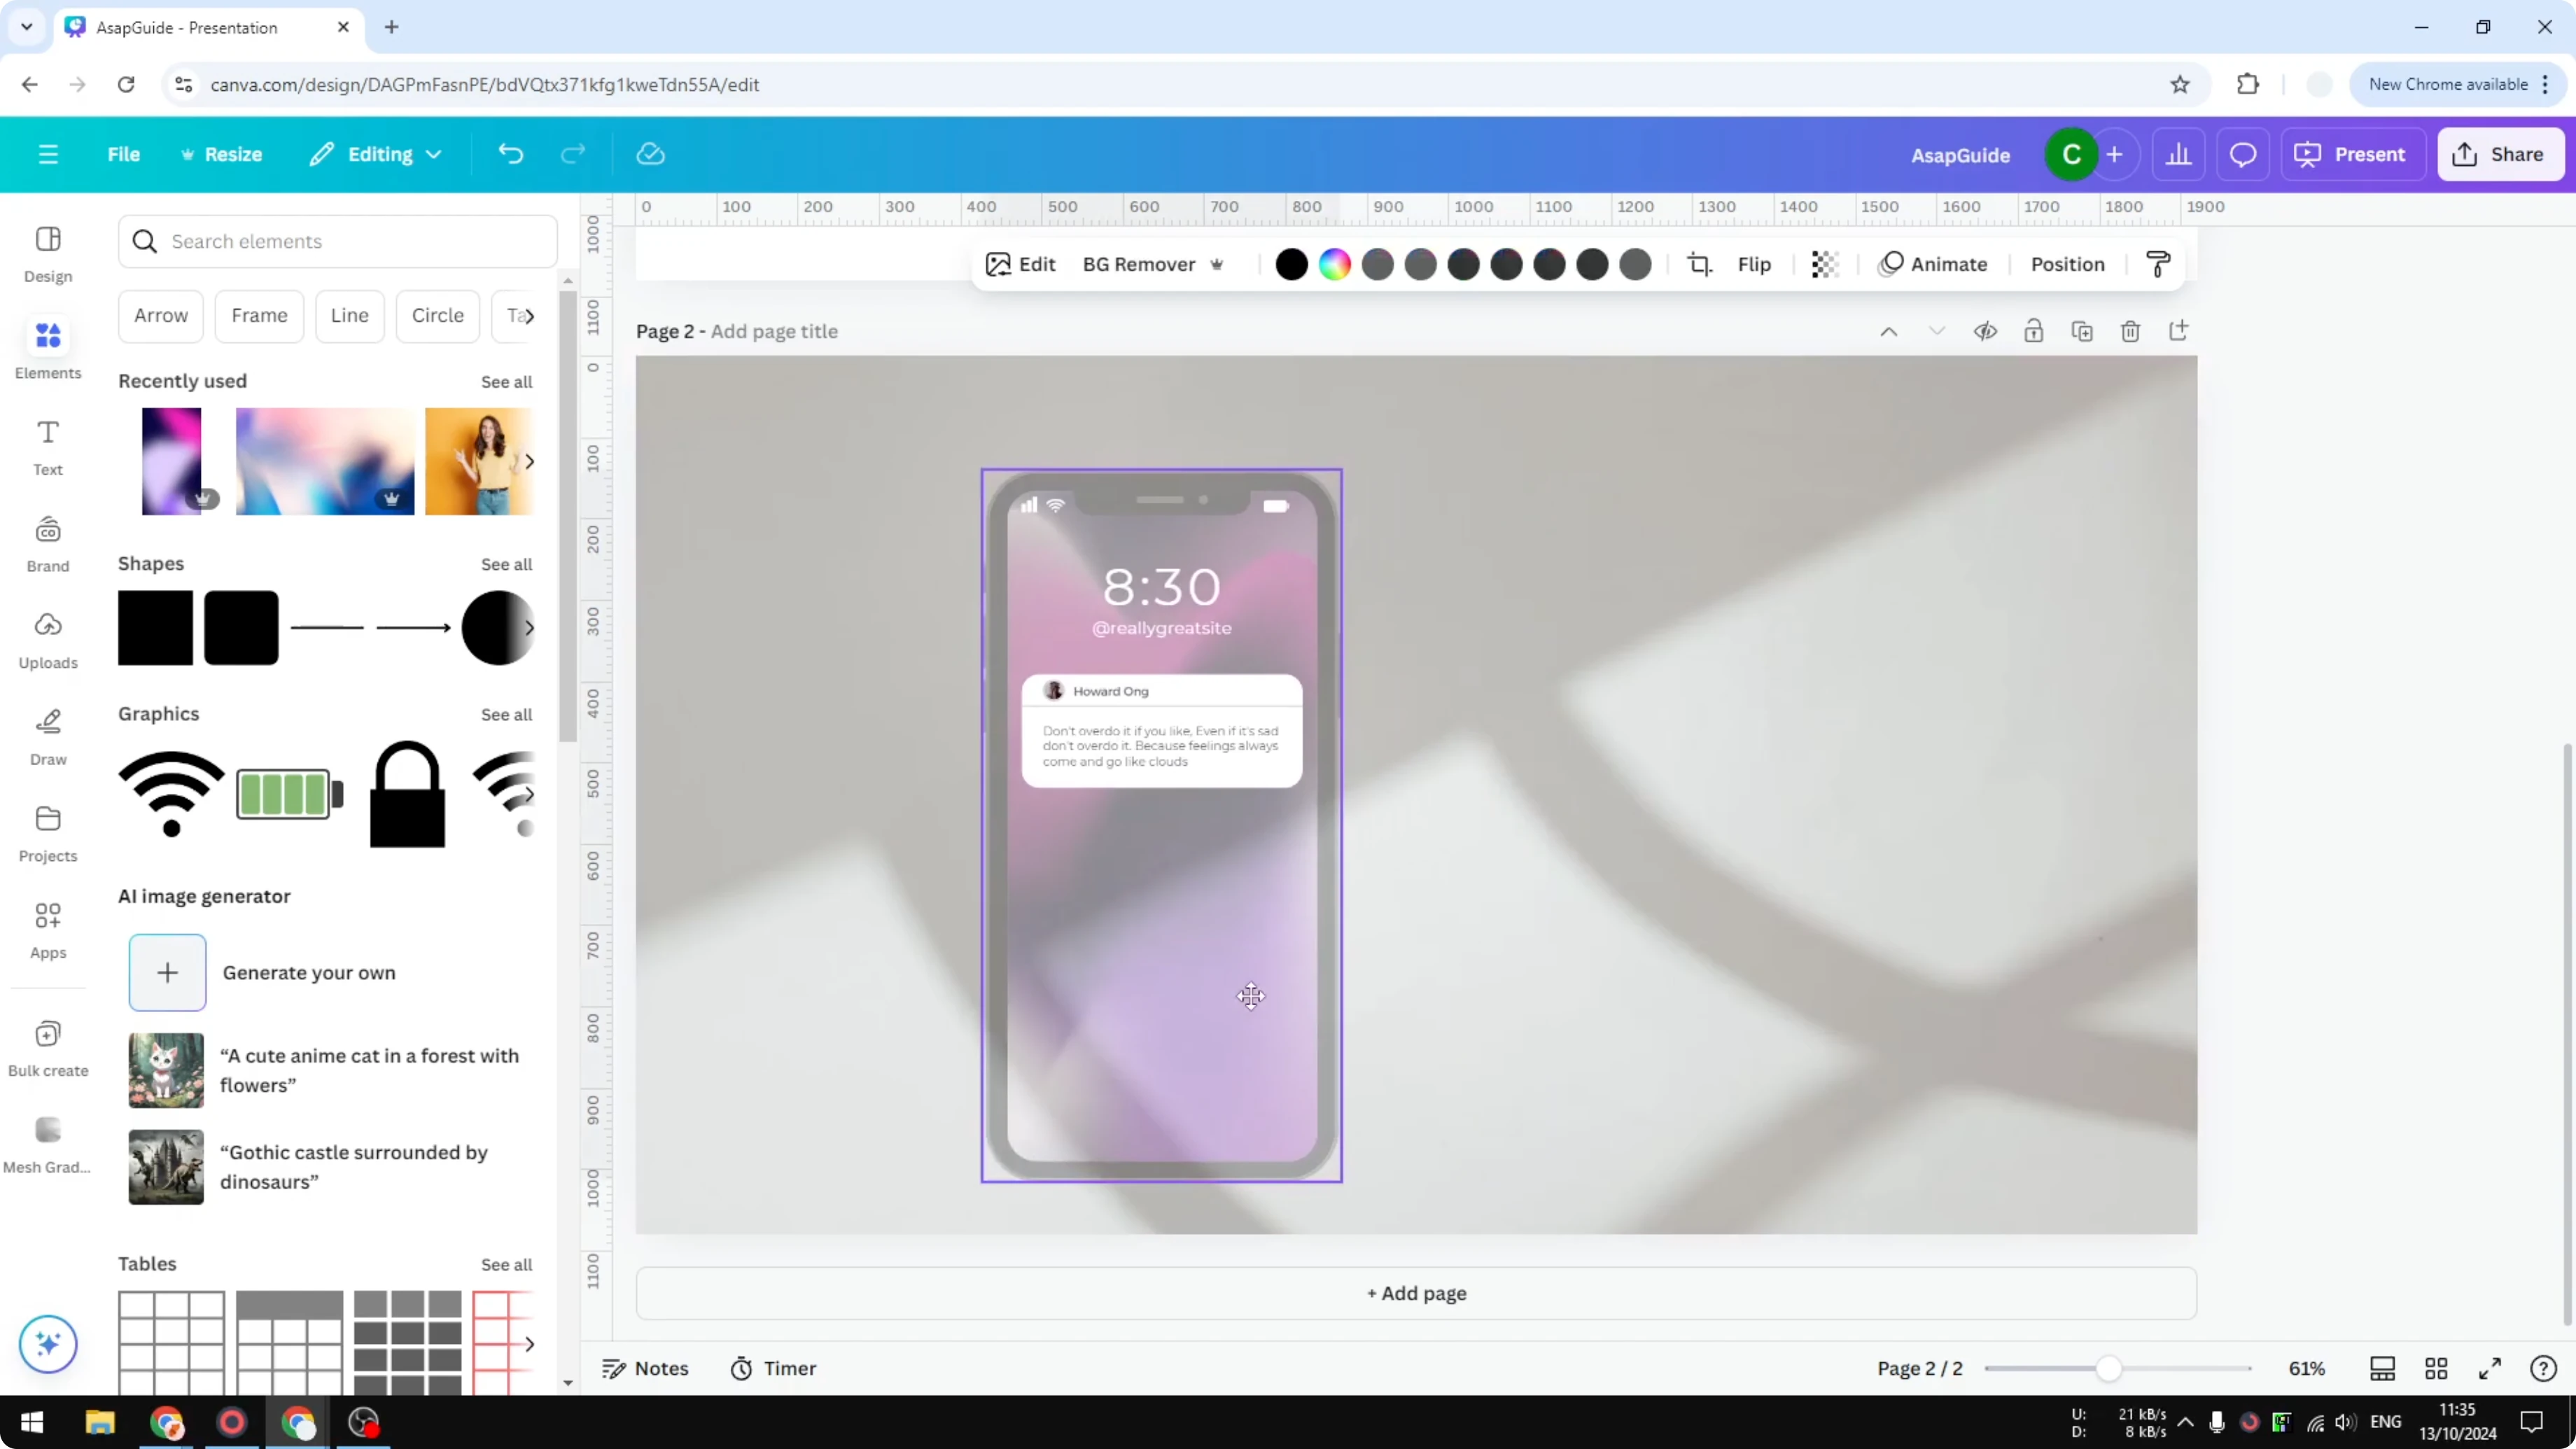
Task: Open Bulk create tool
Action: pos(48,1048)
